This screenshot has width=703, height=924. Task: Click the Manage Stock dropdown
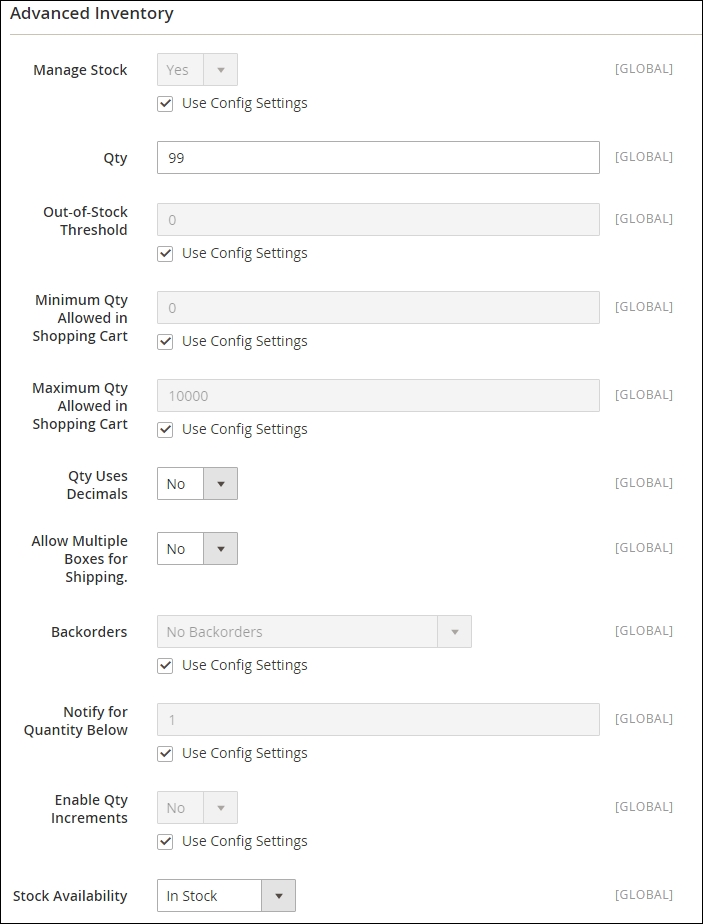[197, 70]
